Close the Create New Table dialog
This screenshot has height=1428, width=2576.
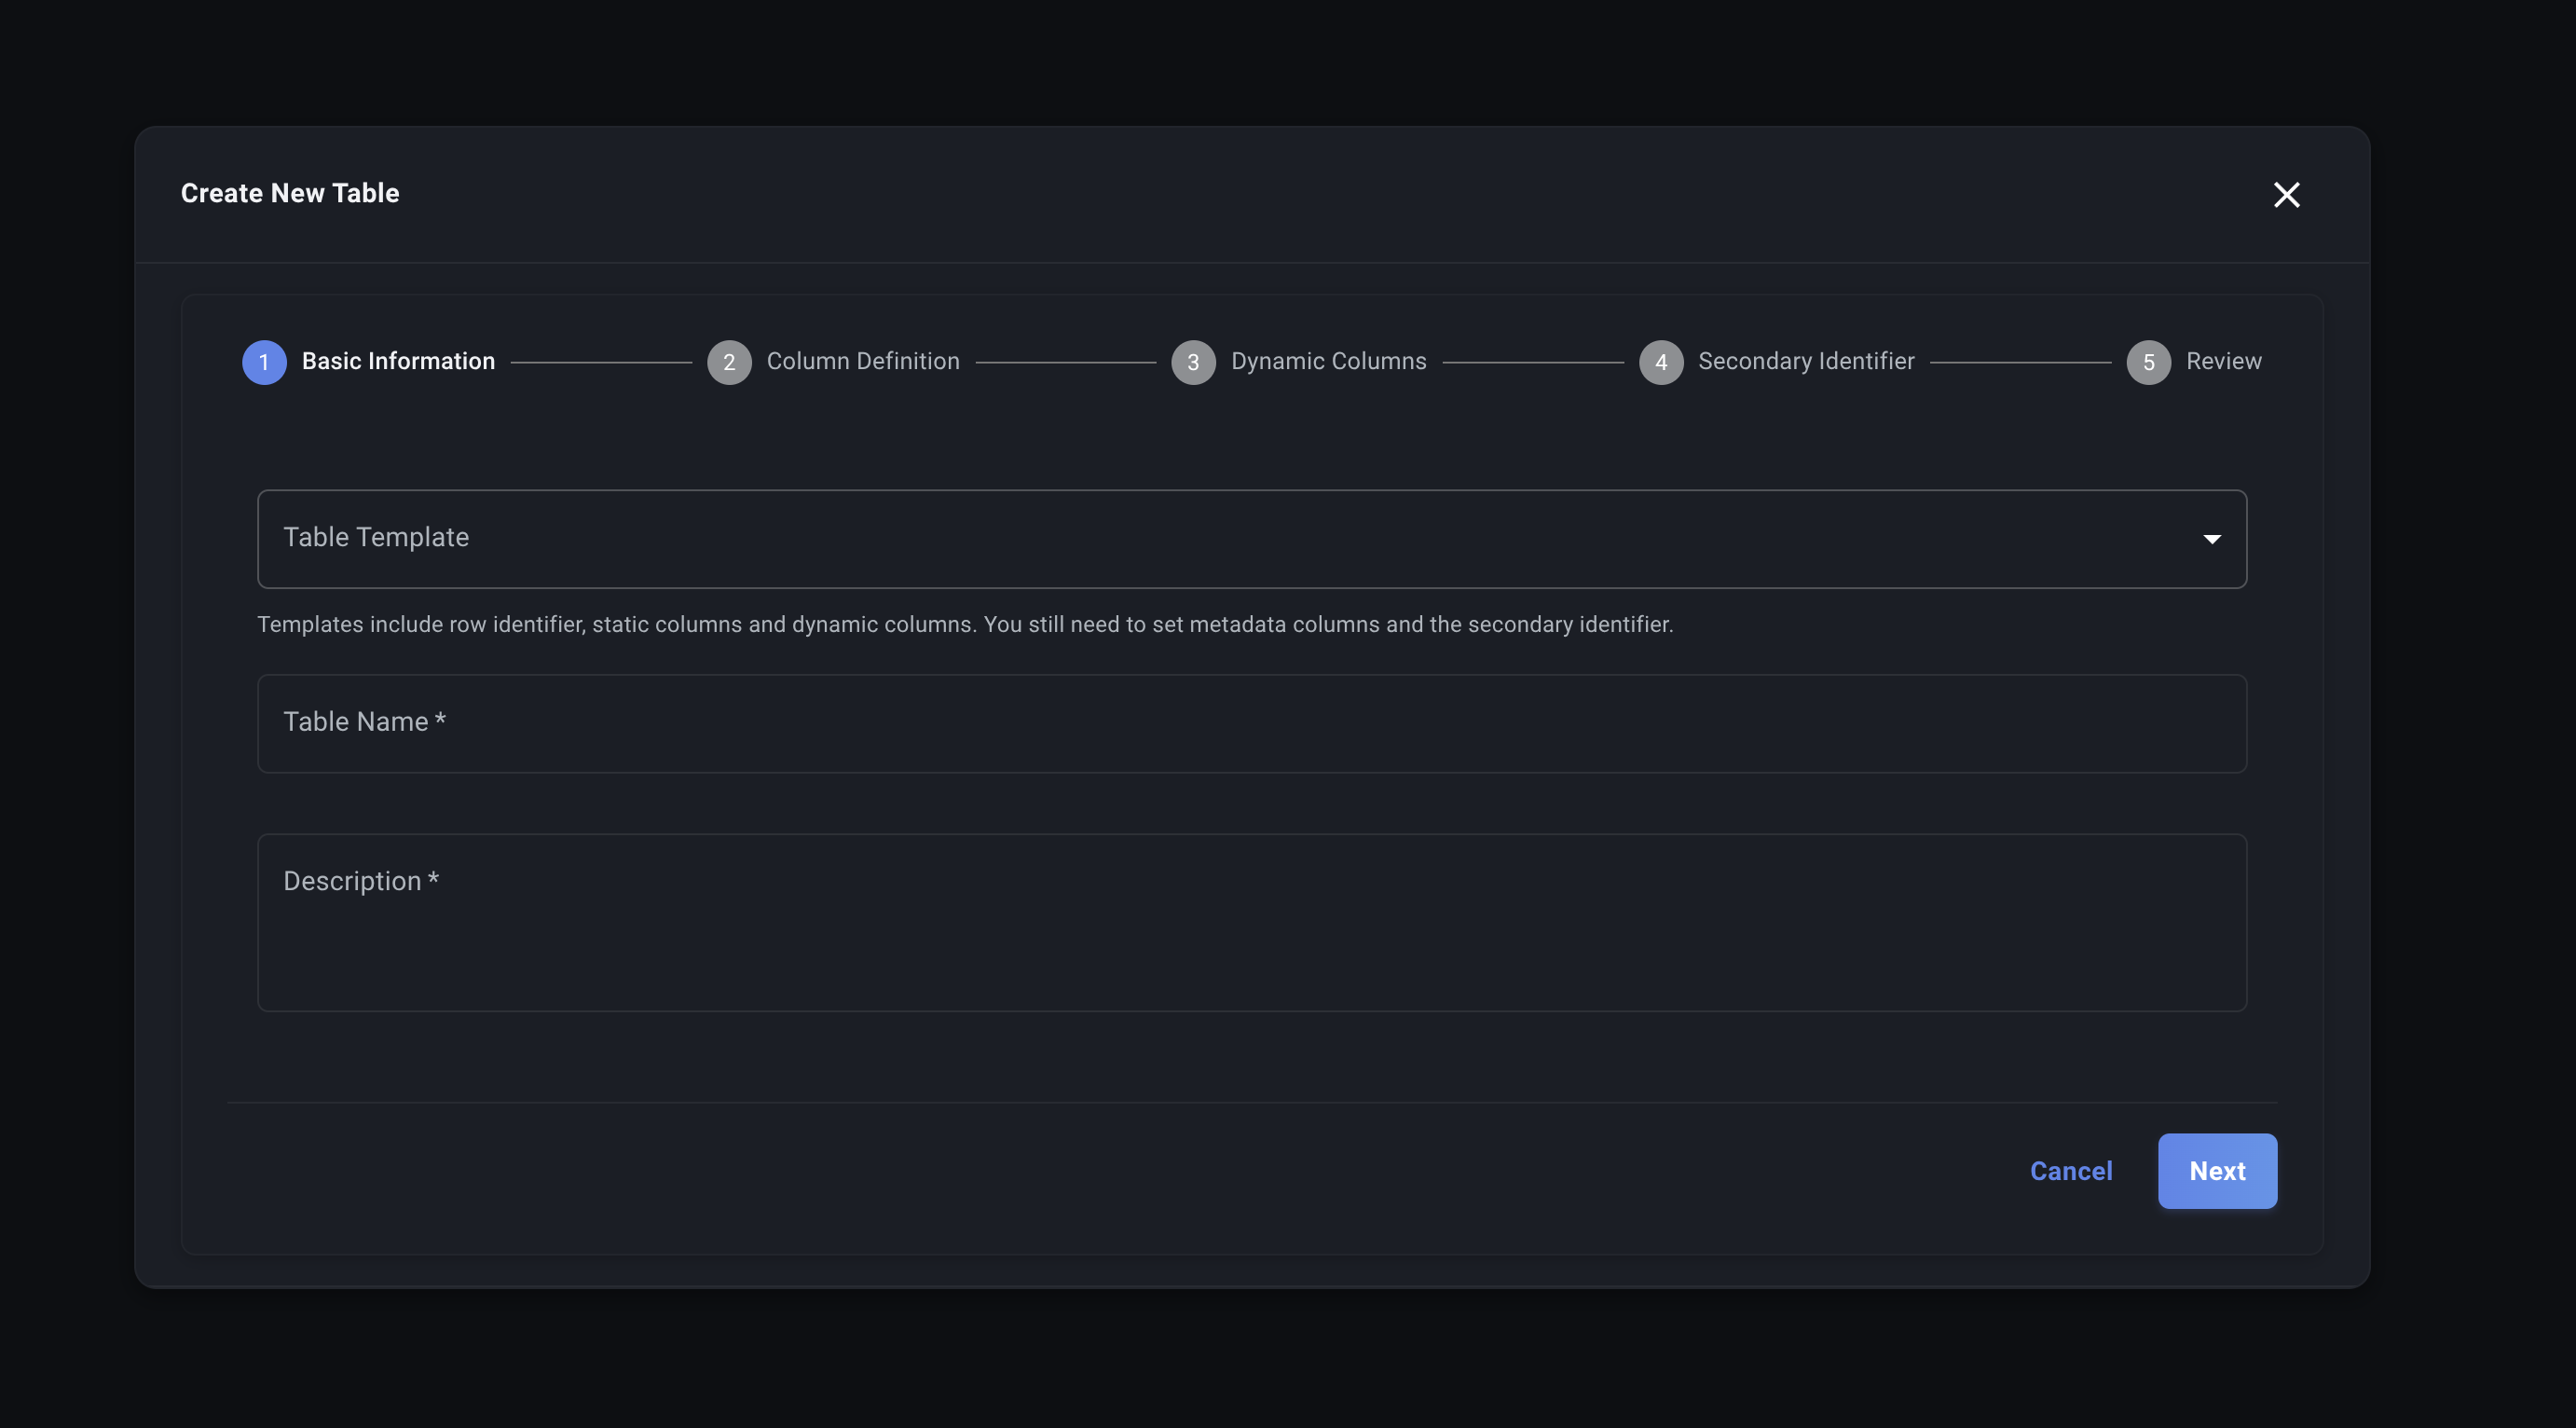point(2286,194)
